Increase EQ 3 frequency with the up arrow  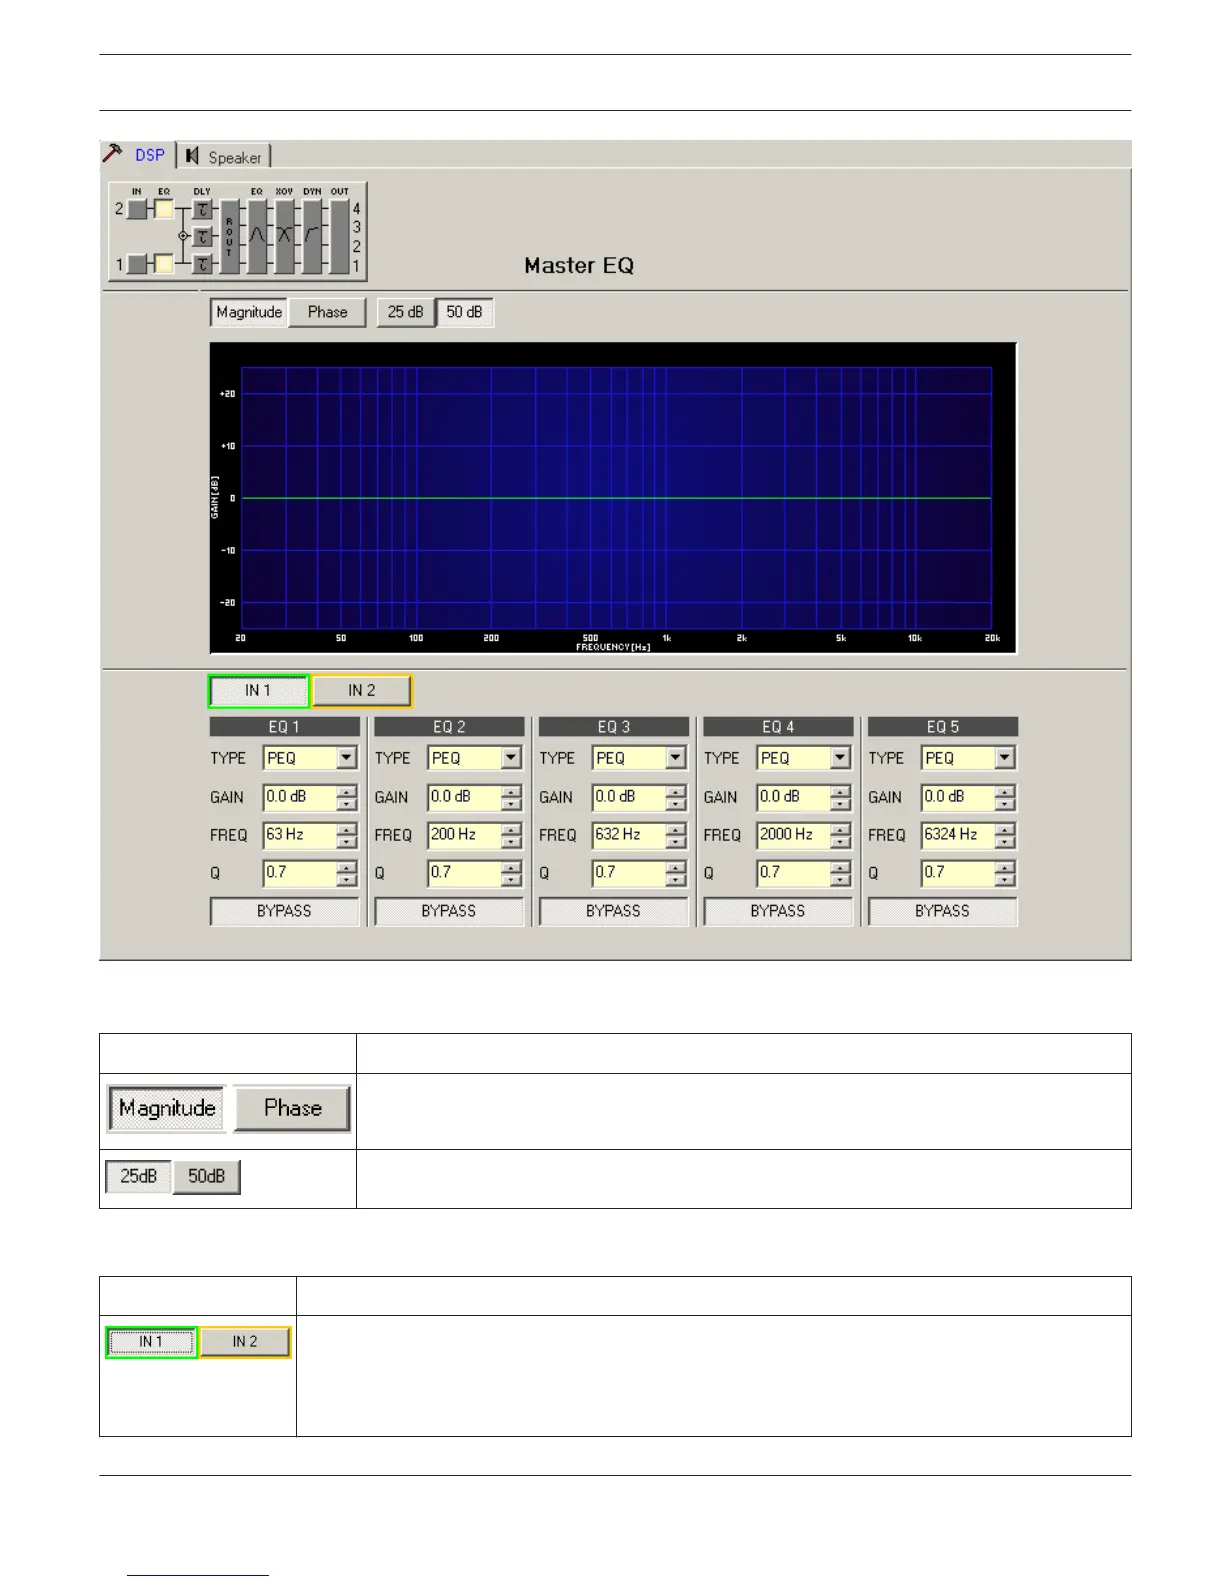click(675, 829)
